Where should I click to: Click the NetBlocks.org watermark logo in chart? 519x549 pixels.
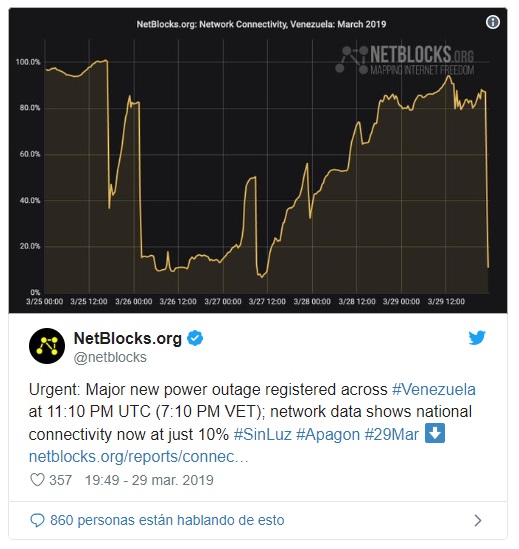[405, 60]
